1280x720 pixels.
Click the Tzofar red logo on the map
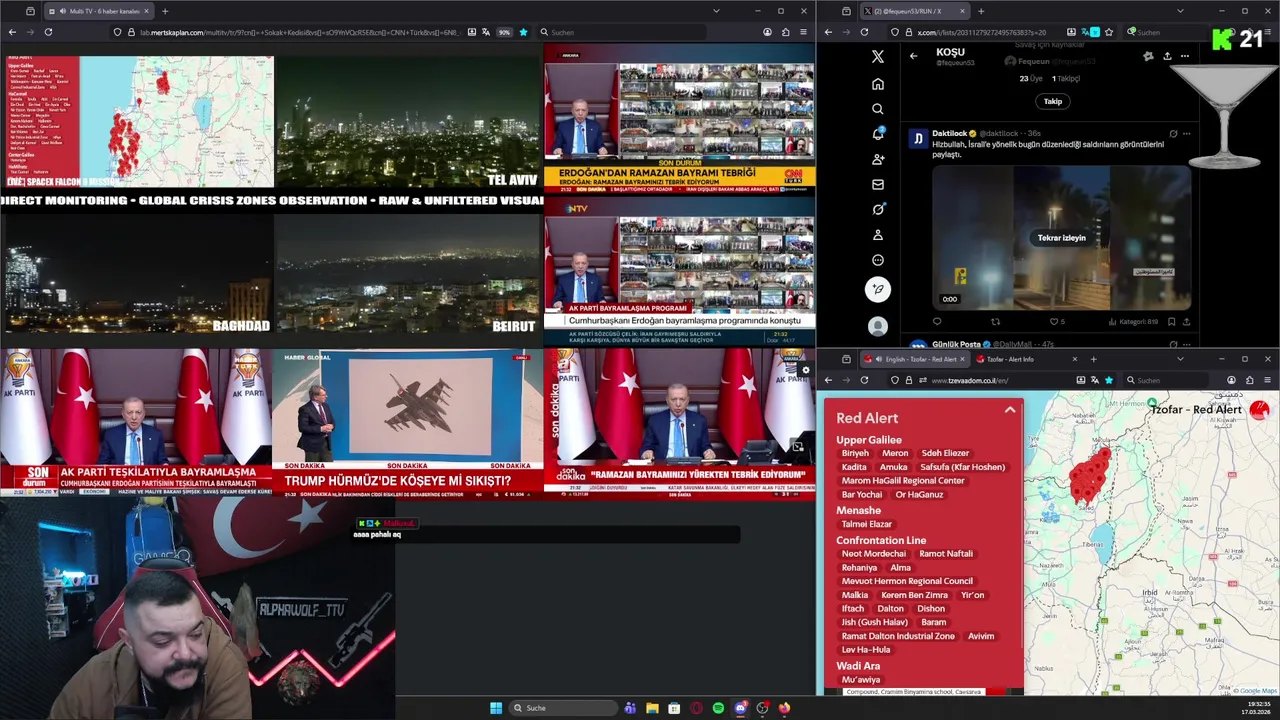click(x=1259, y=409)
